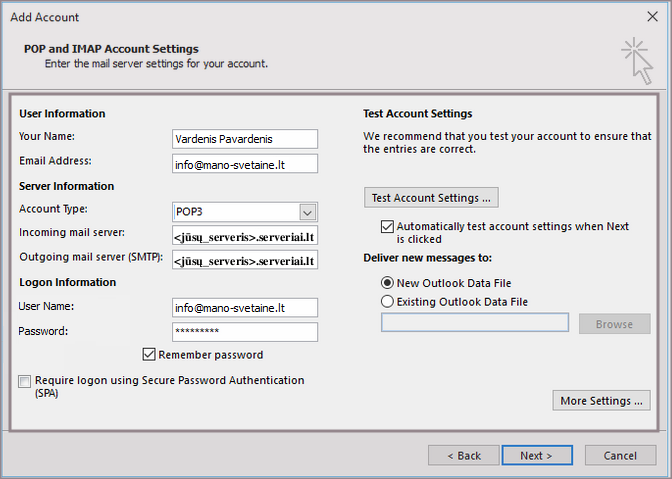The image size is (672, 479).
Task: Click the POP3 account type combo box
Action: click(236, 212)
